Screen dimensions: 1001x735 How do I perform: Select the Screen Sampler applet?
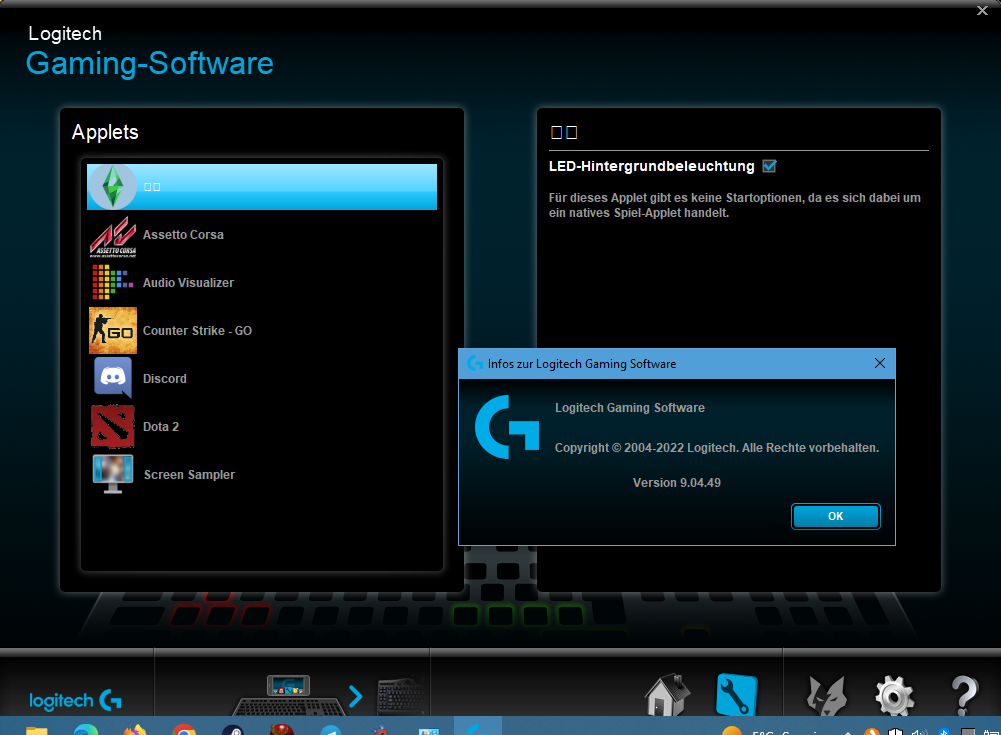tap(262, 474)
